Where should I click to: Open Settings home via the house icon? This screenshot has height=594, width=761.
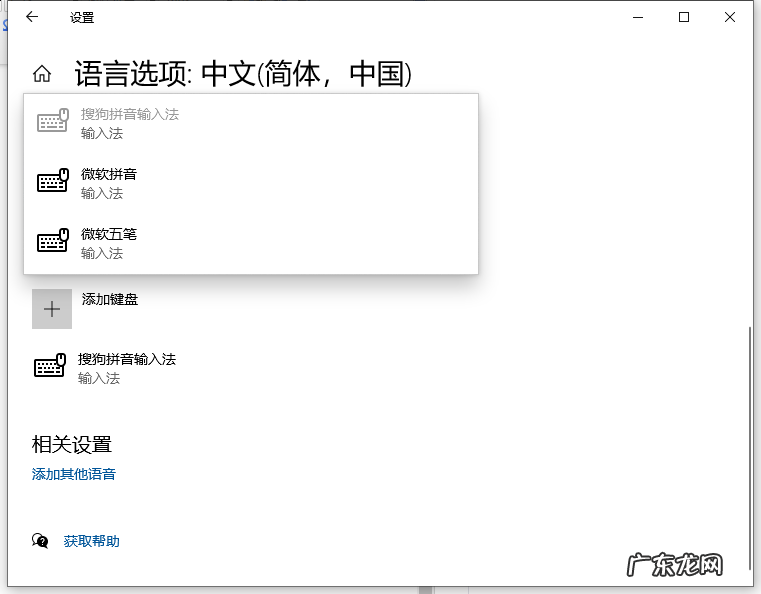[42, 74]
